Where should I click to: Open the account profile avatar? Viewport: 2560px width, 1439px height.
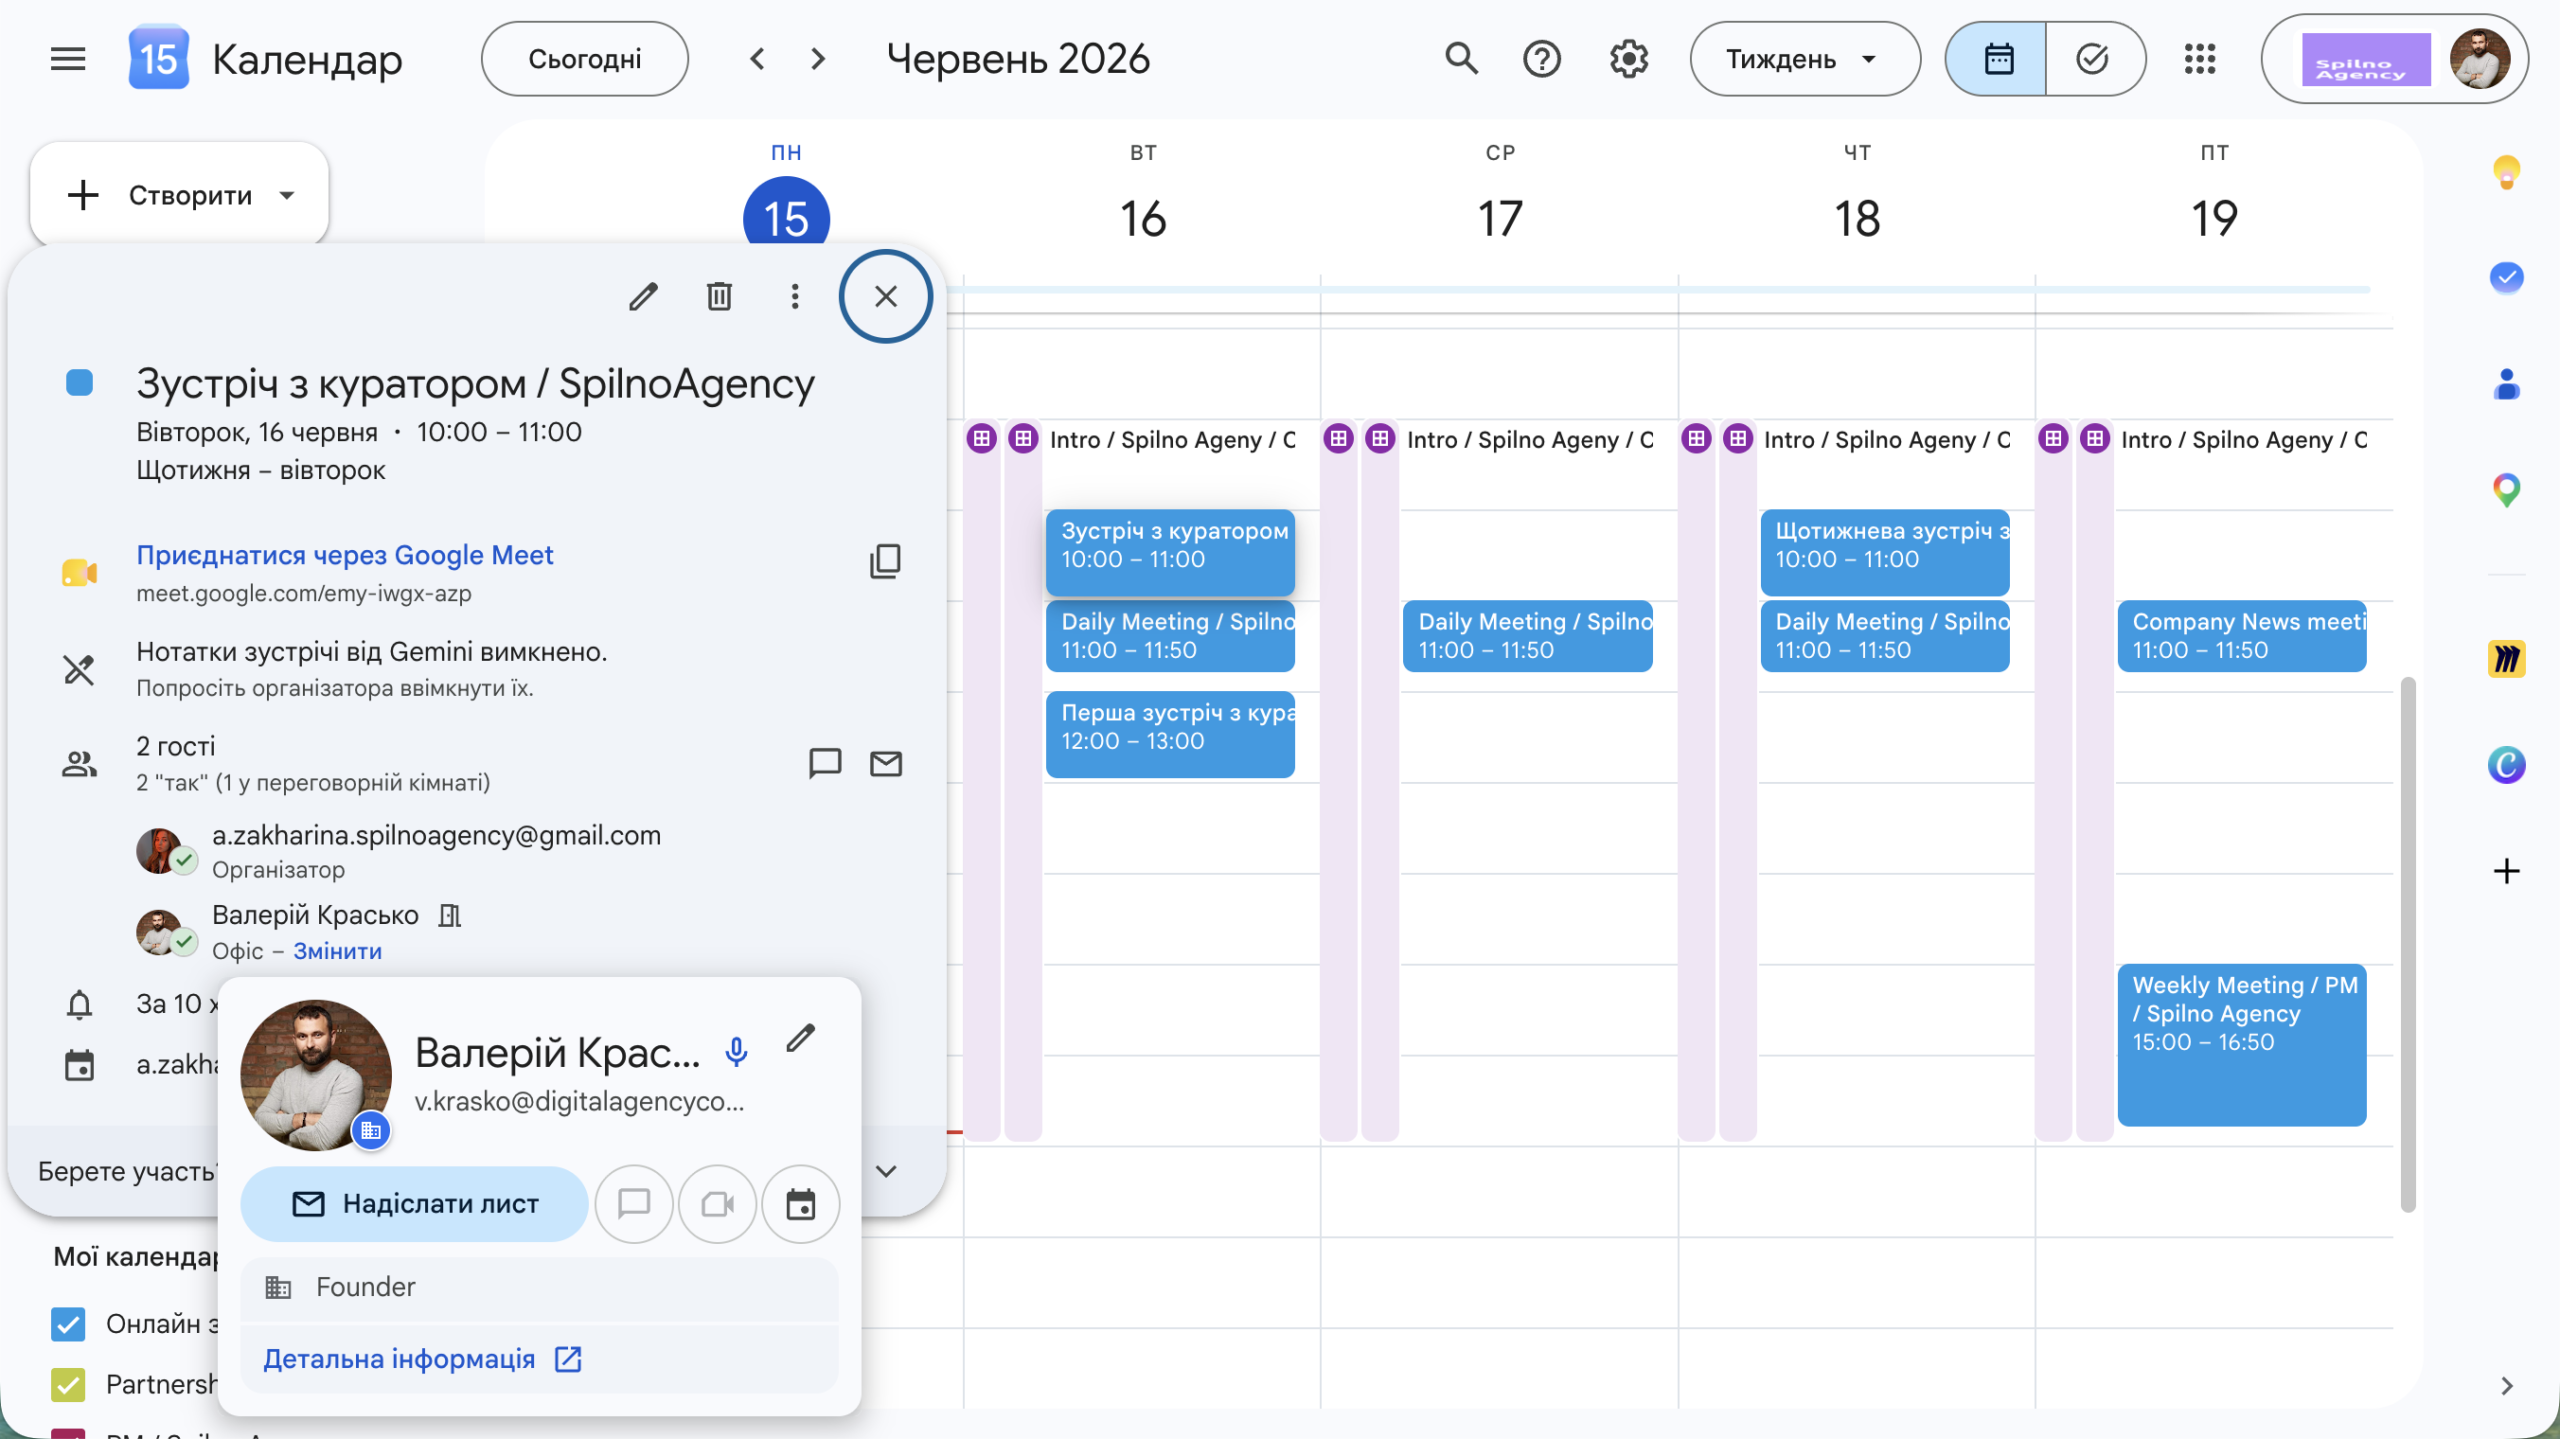coord(2479,59)
